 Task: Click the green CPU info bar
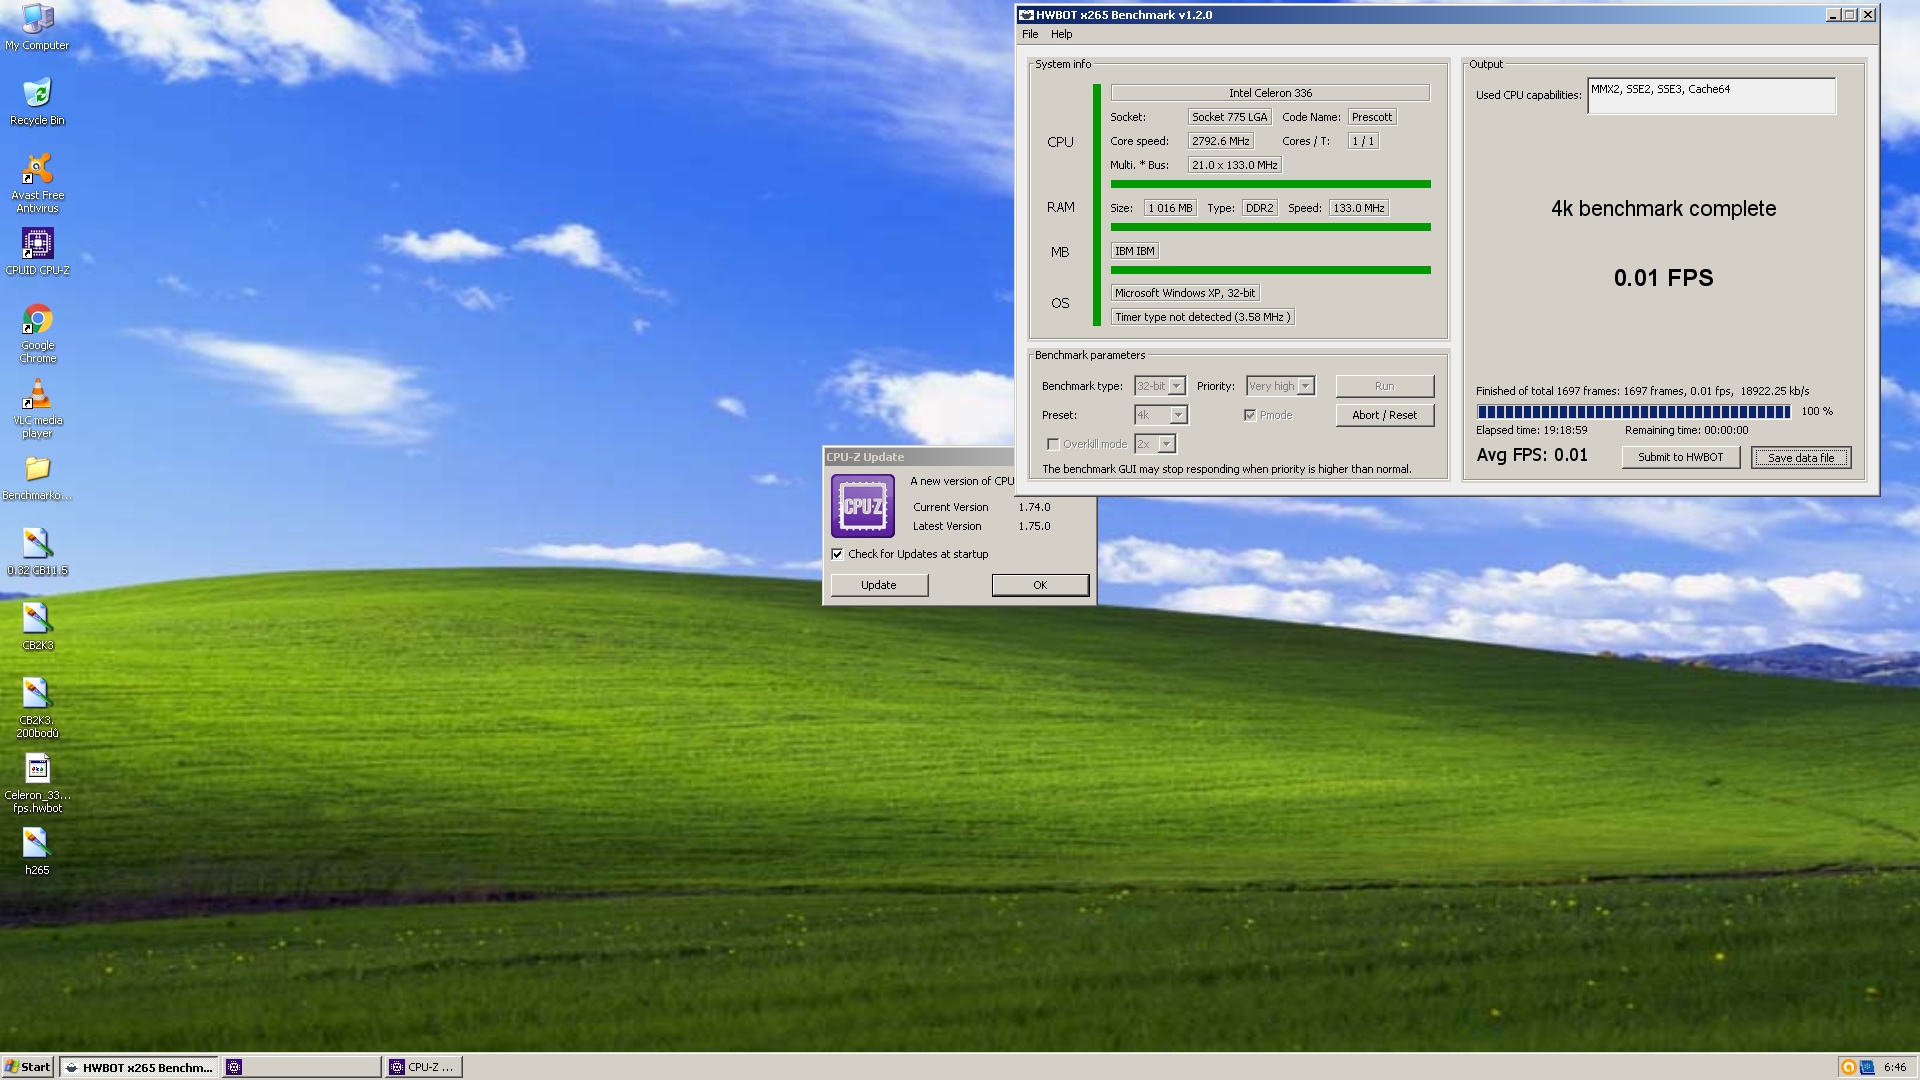point(1270,184)
